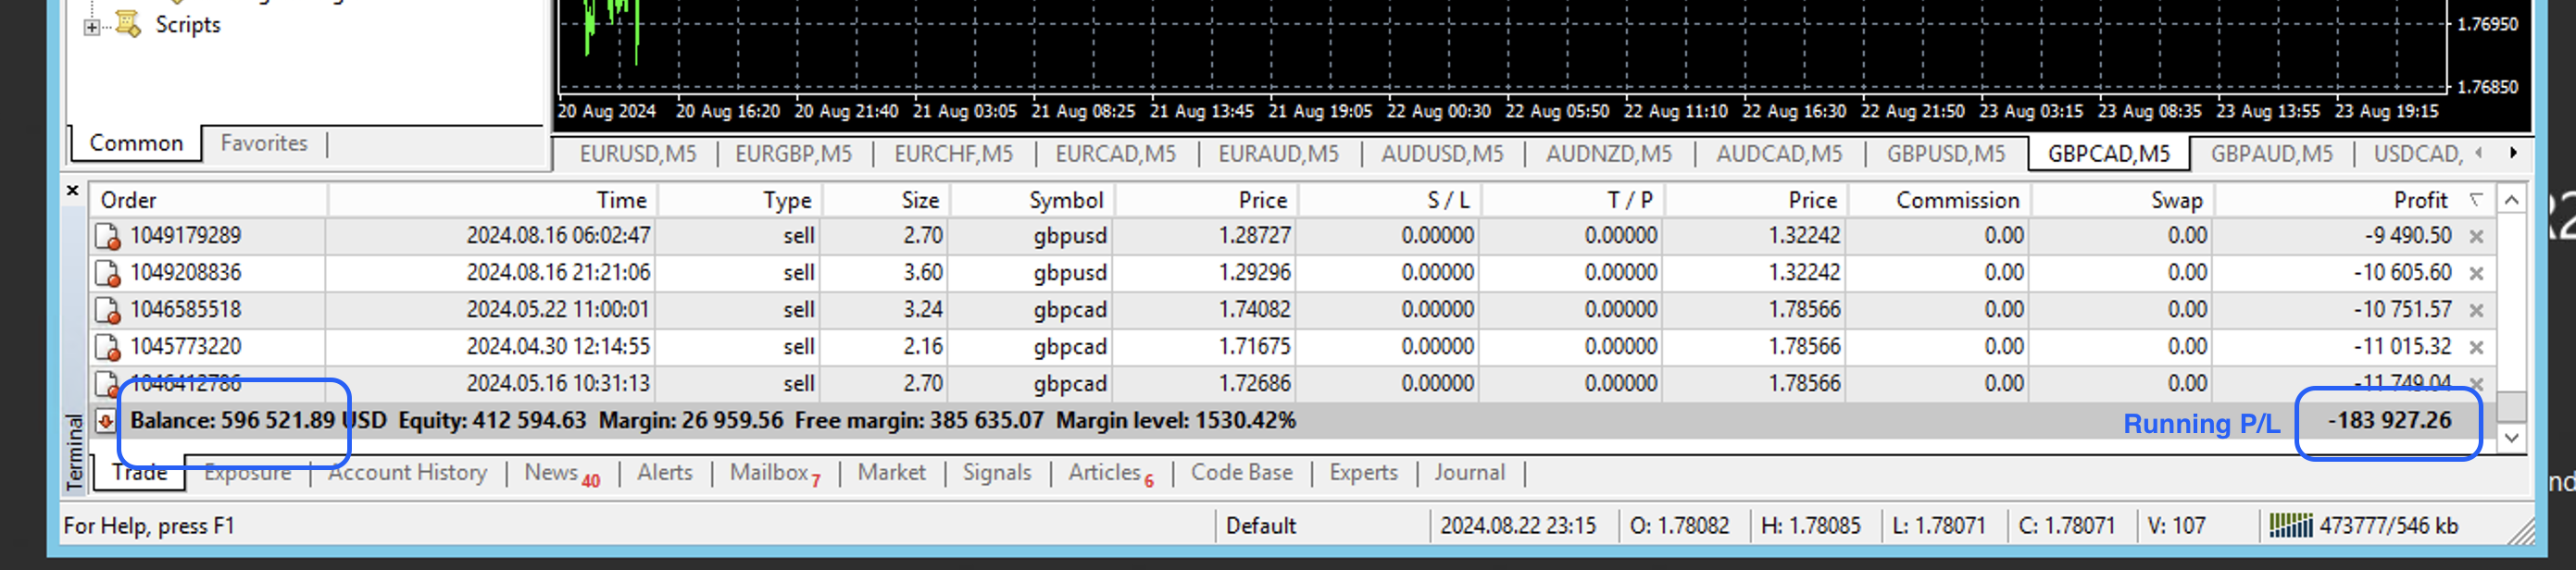The height and width of the screenshot is (570, 2576).
Task: Click order icon for 1046585518
Action: (107, 311)
